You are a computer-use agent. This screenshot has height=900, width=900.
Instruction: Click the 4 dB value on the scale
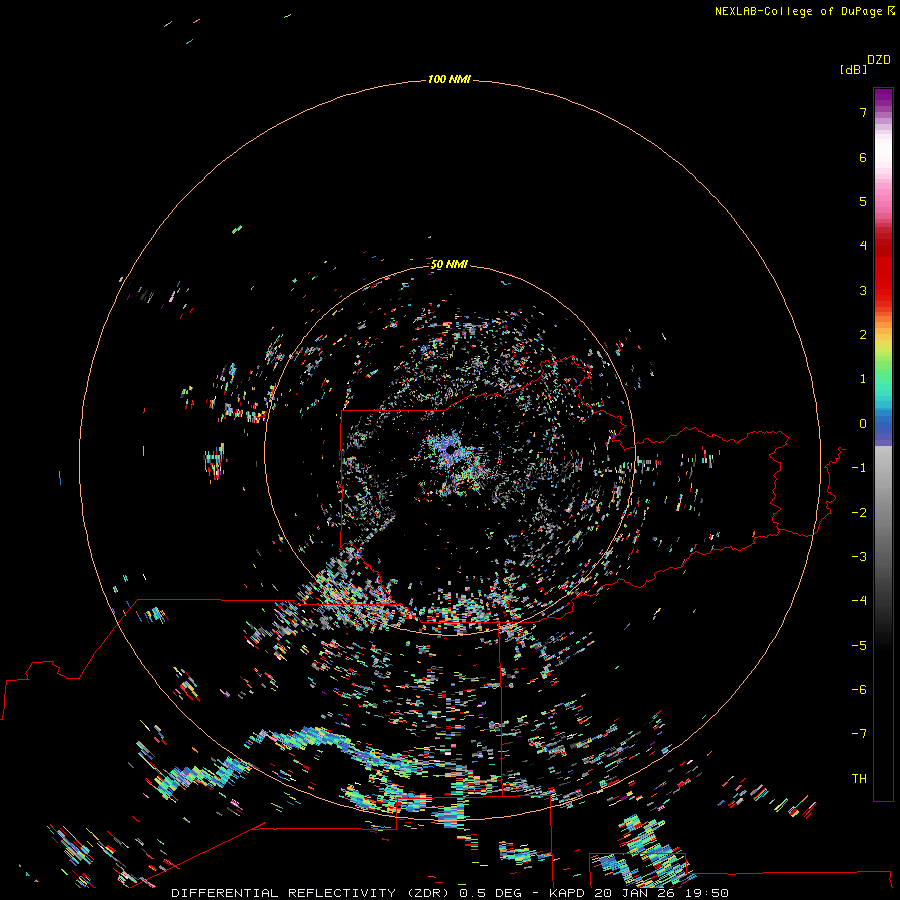(x=863, y=246)
